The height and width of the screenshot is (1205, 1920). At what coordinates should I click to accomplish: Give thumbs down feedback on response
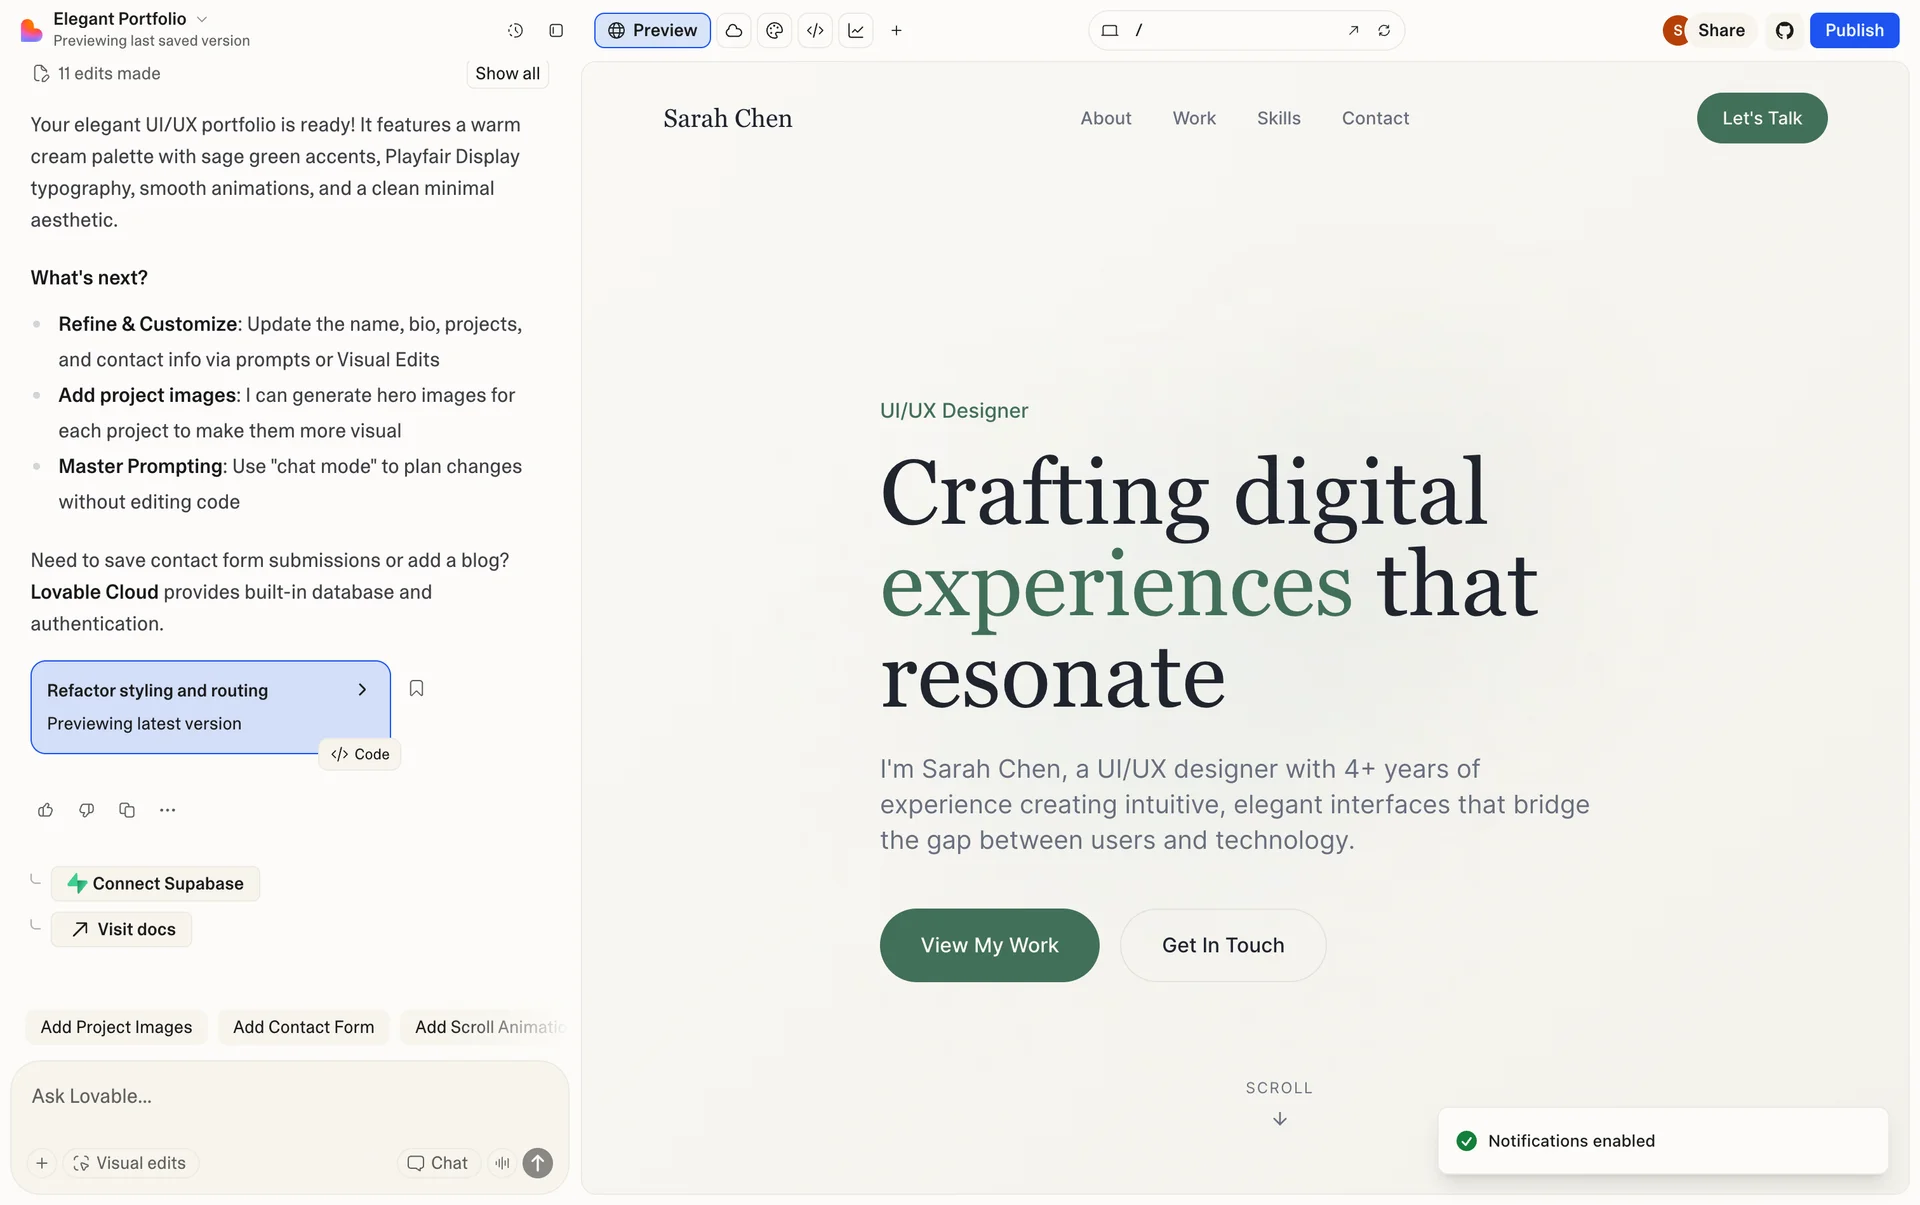pyautogui.click(x=87, y=810)
